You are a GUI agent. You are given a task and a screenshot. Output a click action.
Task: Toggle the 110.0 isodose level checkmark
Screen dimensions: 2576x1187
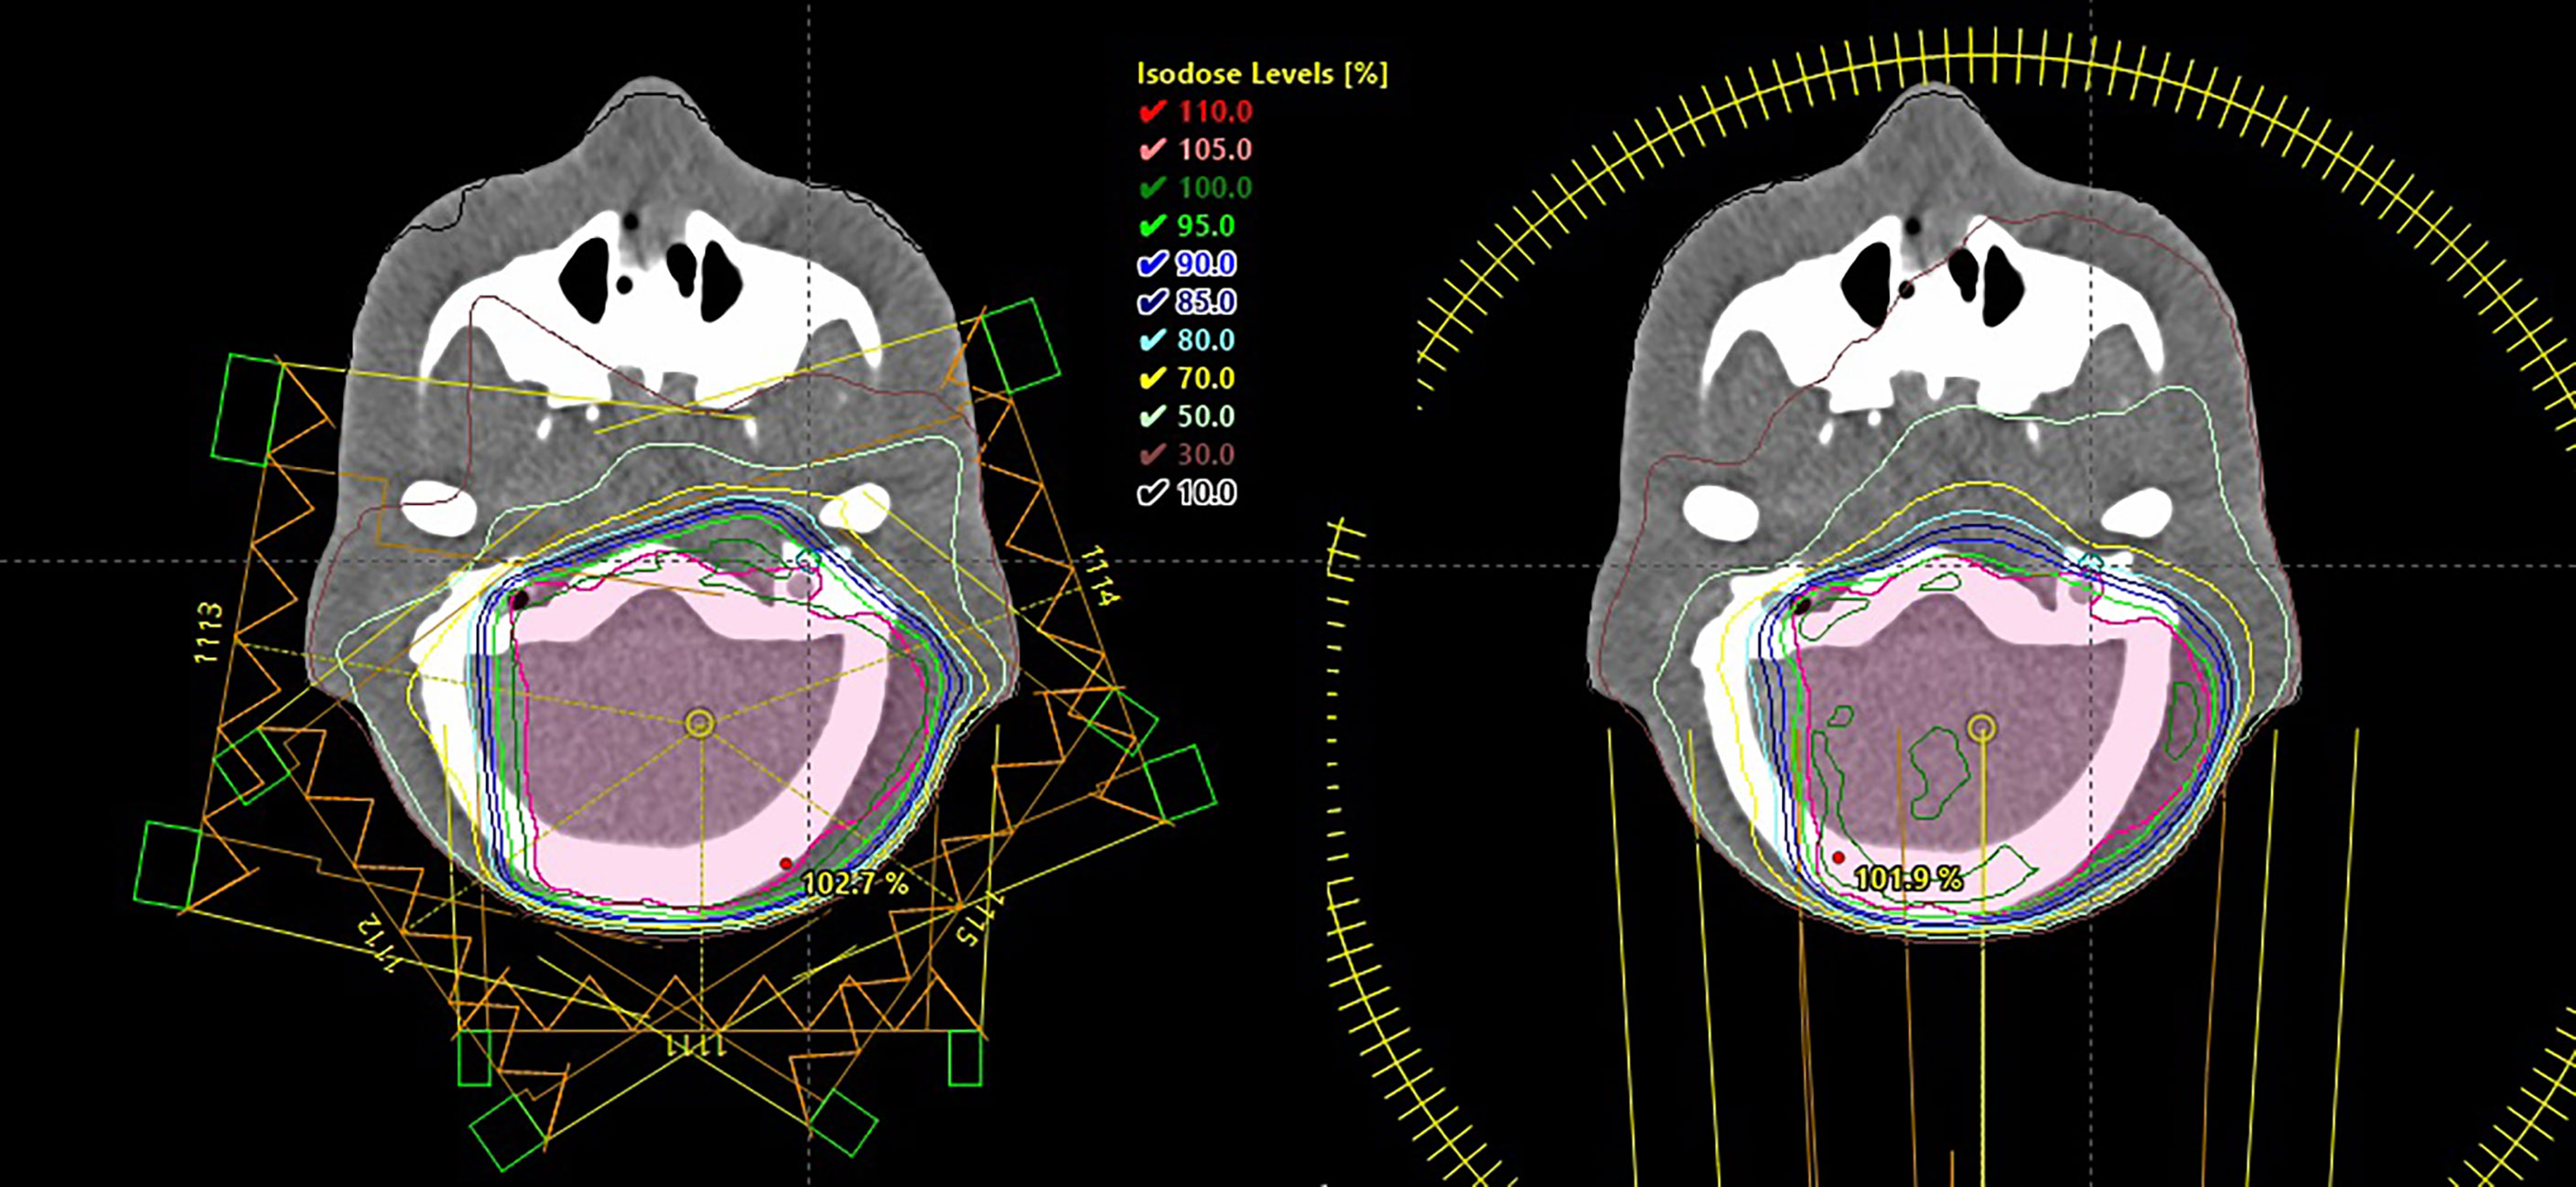coord(1153,111)
